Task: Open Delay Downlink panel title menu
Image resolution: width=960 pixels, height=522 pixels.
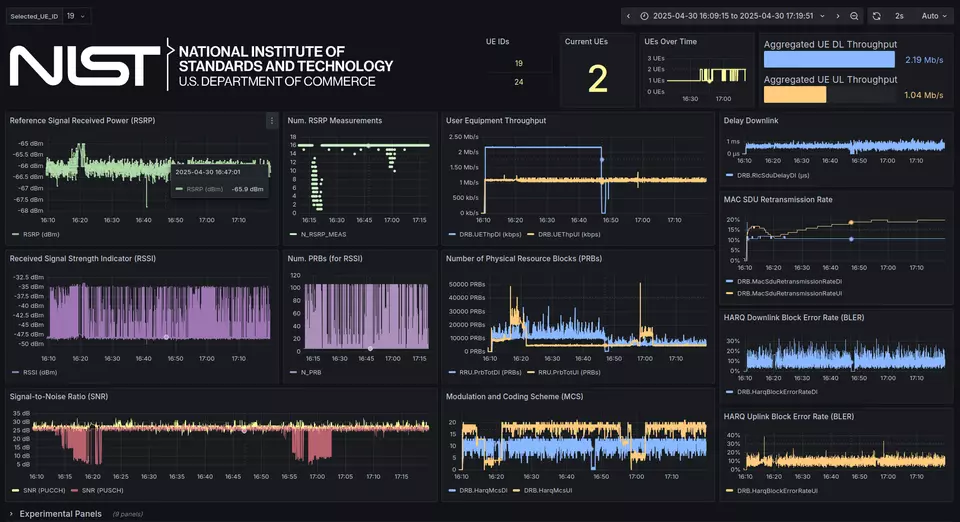Action: 751,121
